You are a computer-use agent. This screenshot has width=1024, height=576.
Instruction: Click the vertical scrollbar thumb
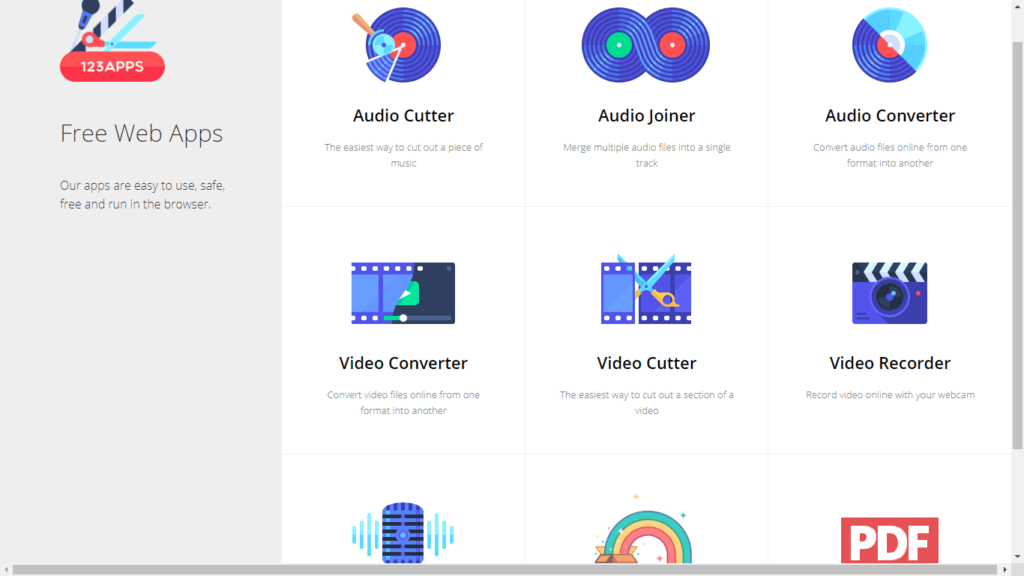pos(1017,245)
